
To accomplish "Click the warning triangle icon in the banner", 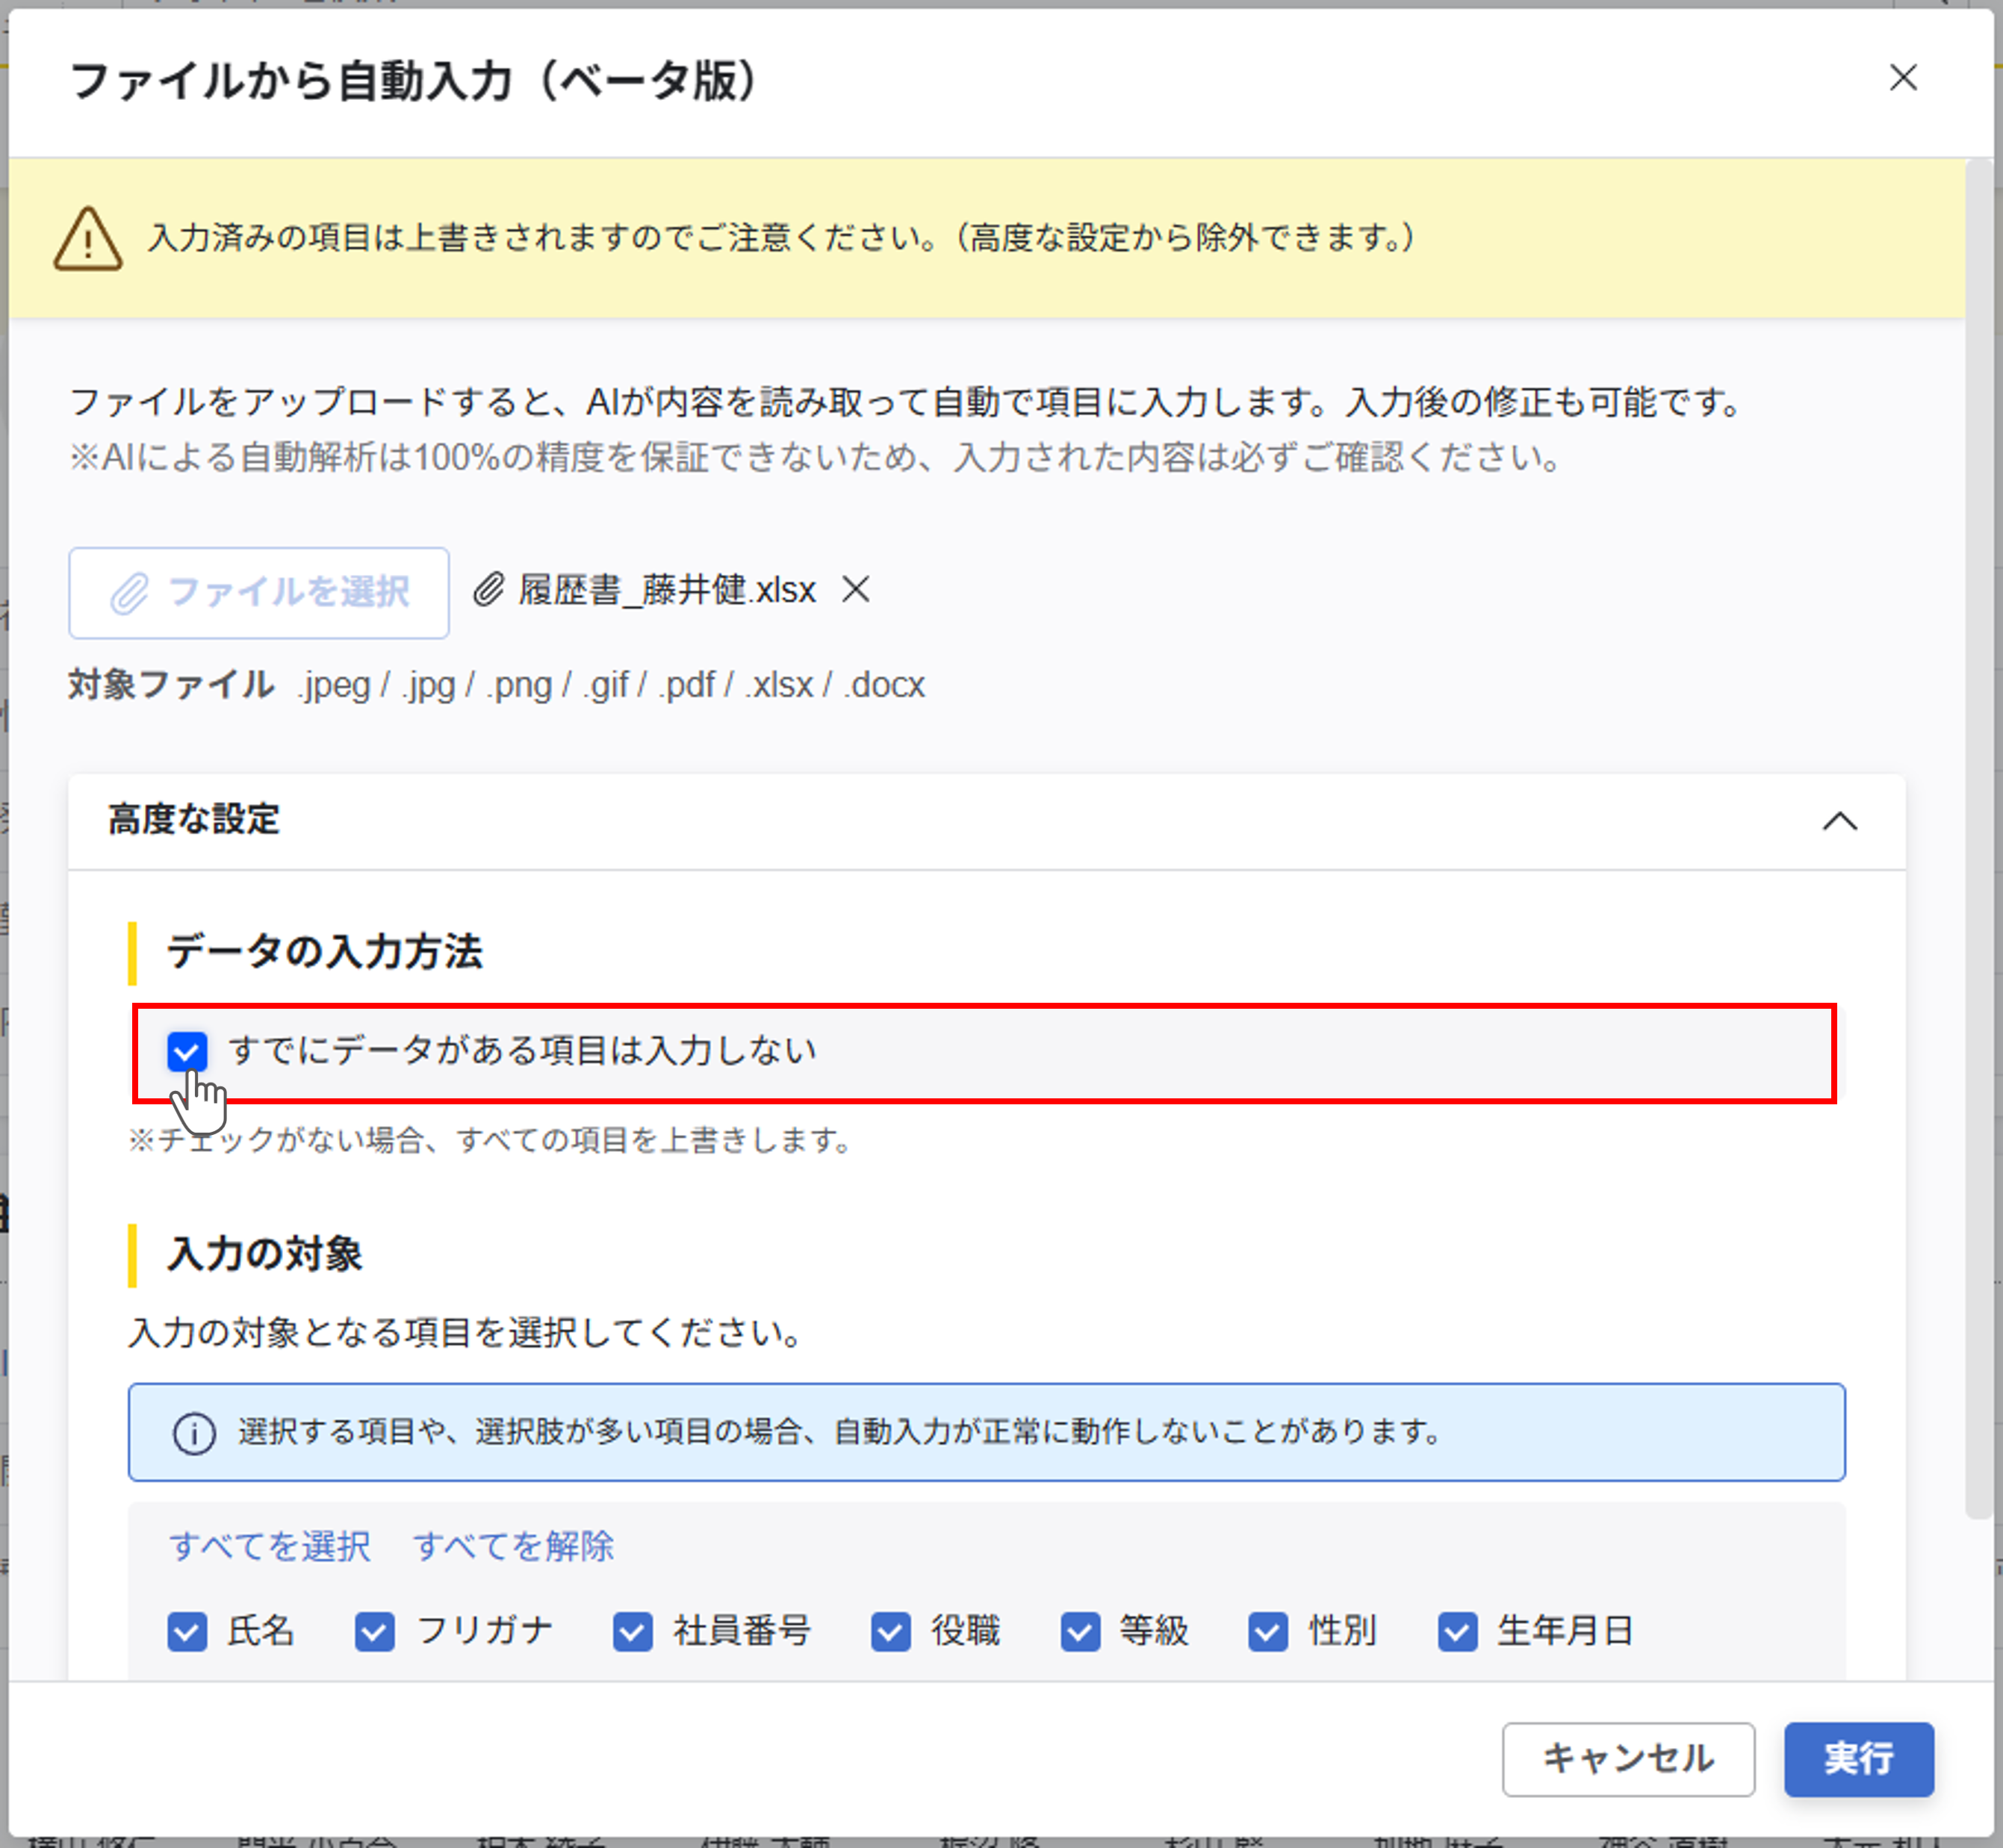I will pos(88,239).
